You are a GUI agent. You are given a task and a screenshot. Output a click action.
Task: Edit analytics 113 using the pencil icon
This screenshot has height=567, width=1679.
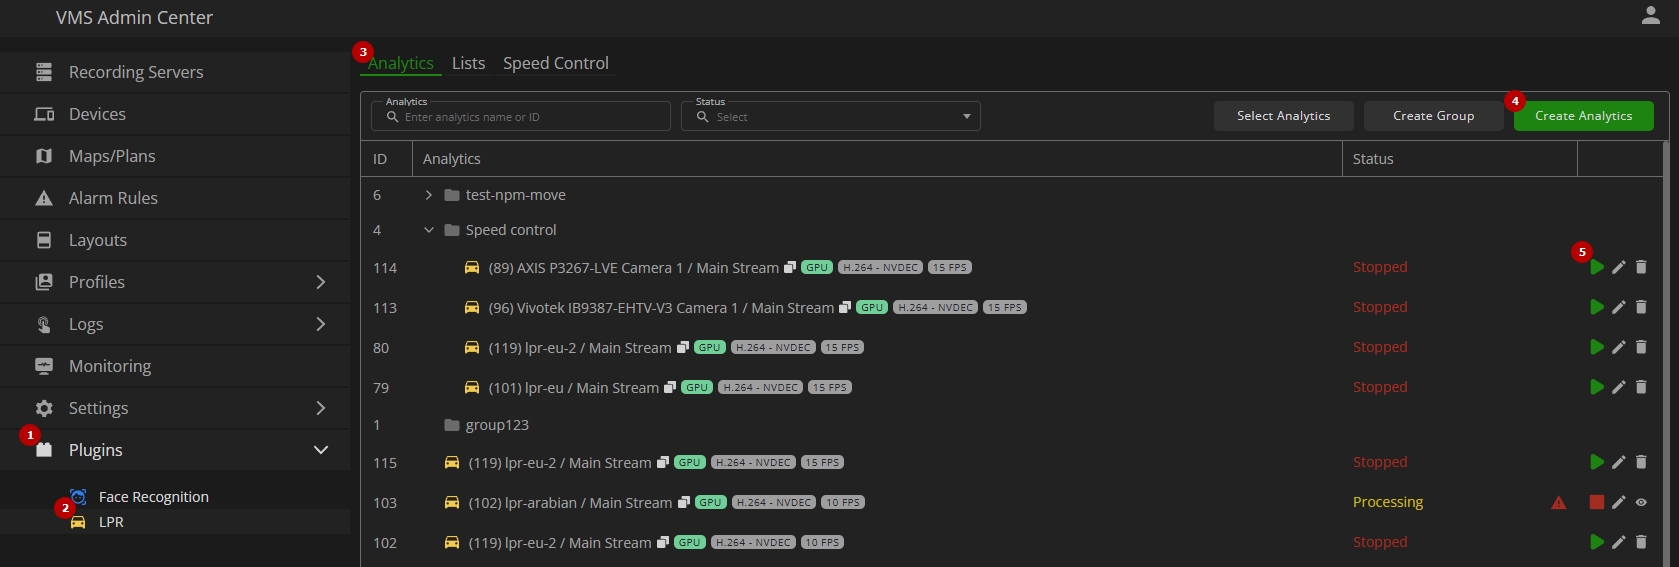point(1619,307)
